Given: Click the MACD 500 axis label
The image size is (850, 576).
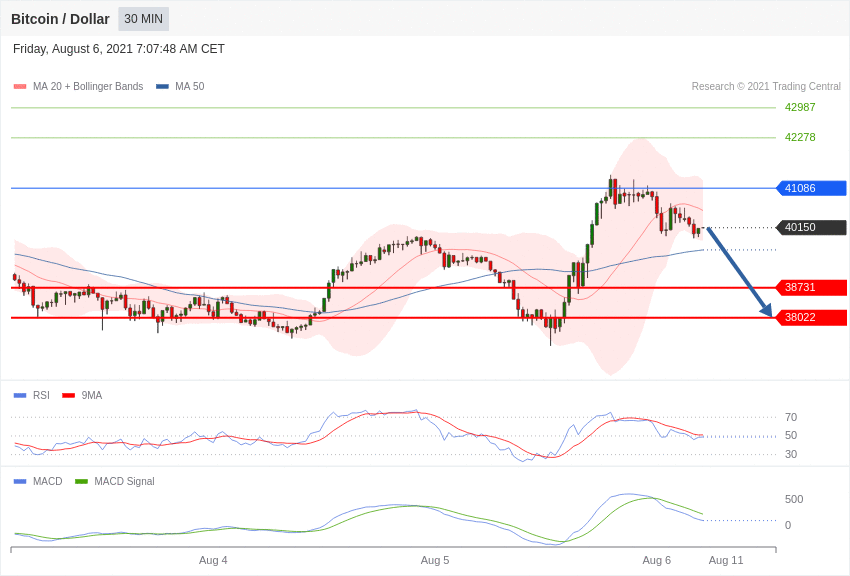Looking at the screenshot, I should (x=794, y=499).
